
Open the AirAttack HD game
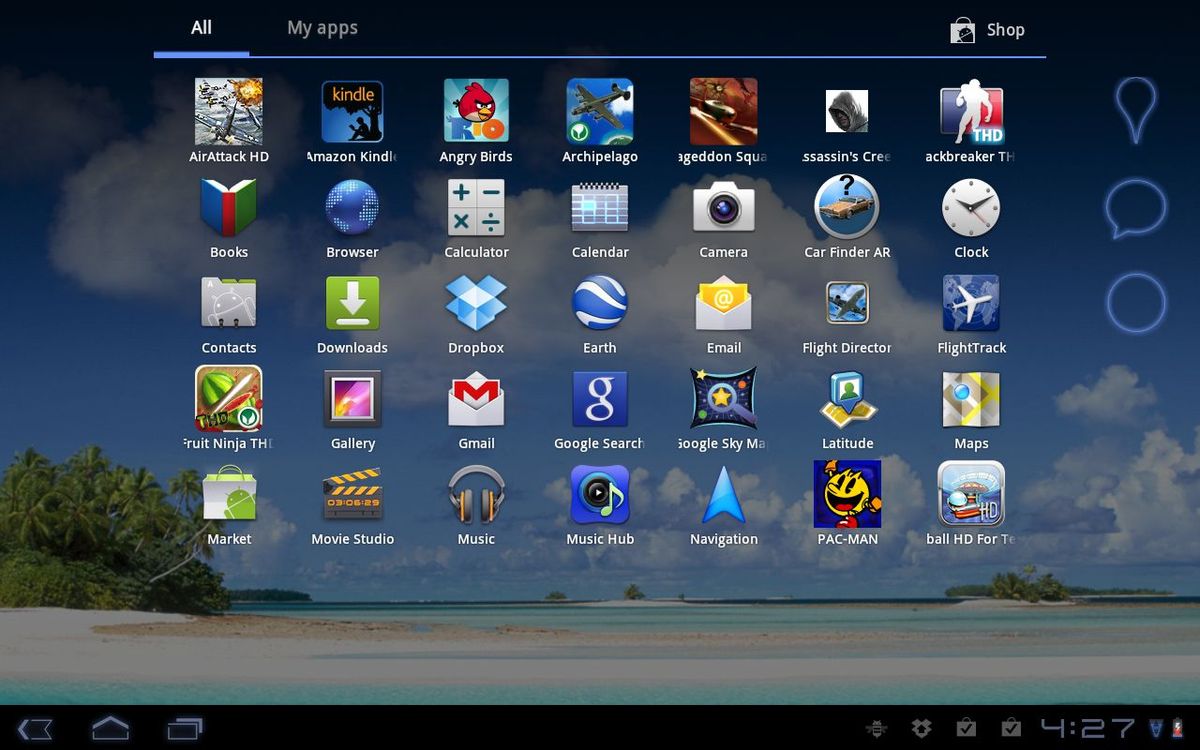[x=229, y=112]
